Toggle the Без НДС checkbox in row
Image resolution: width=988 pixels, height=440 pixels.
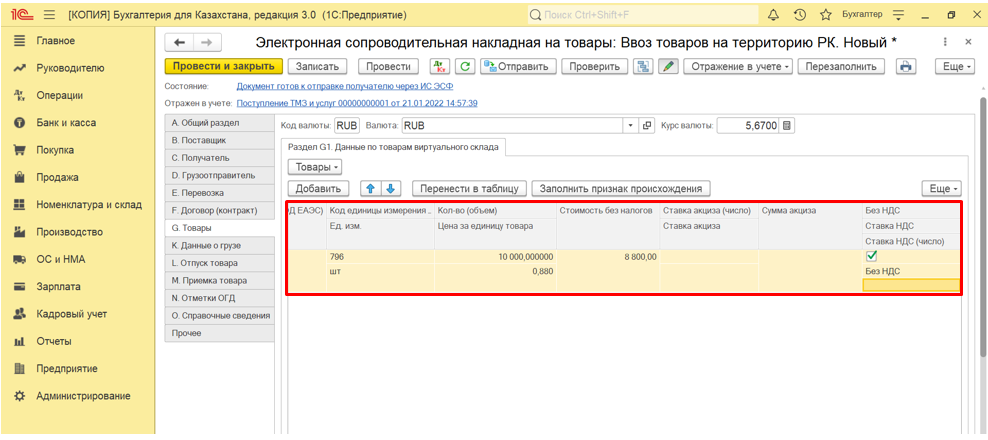(x=871, y=256)
